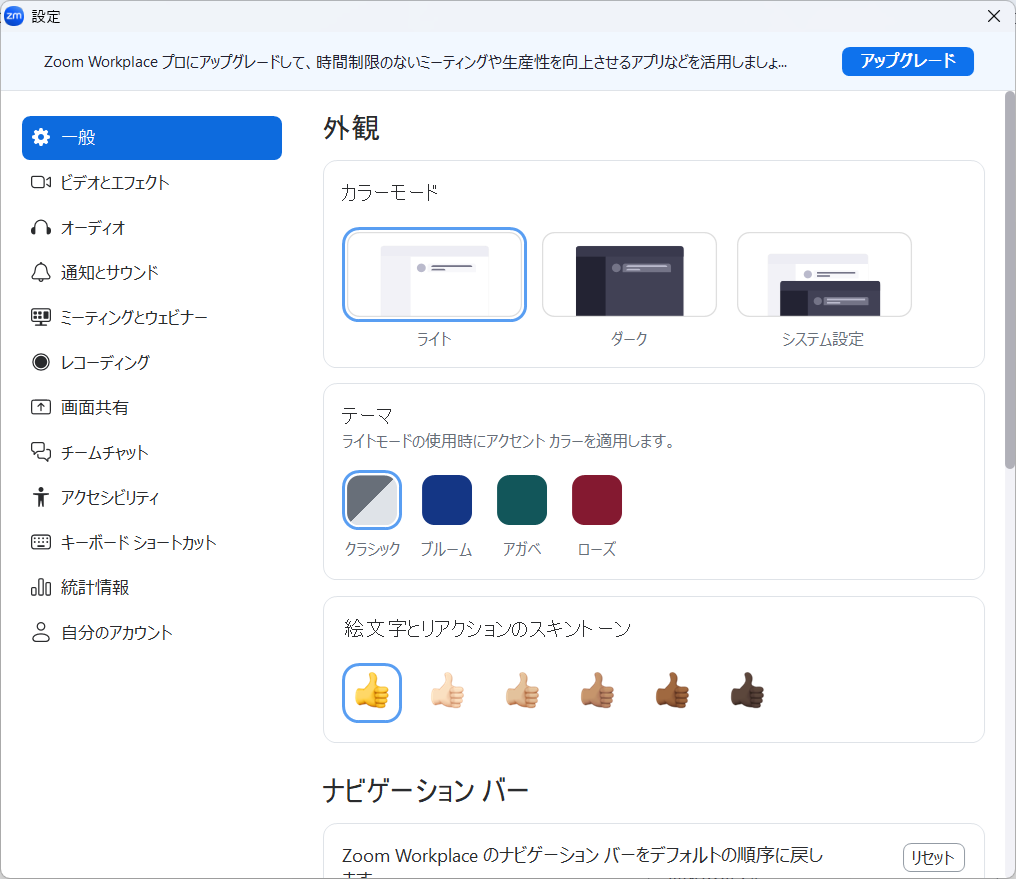Choose the medium-dark thumbs-up skin tone
The width and height of the screenshot is (1016, 879).
[673, 691]
